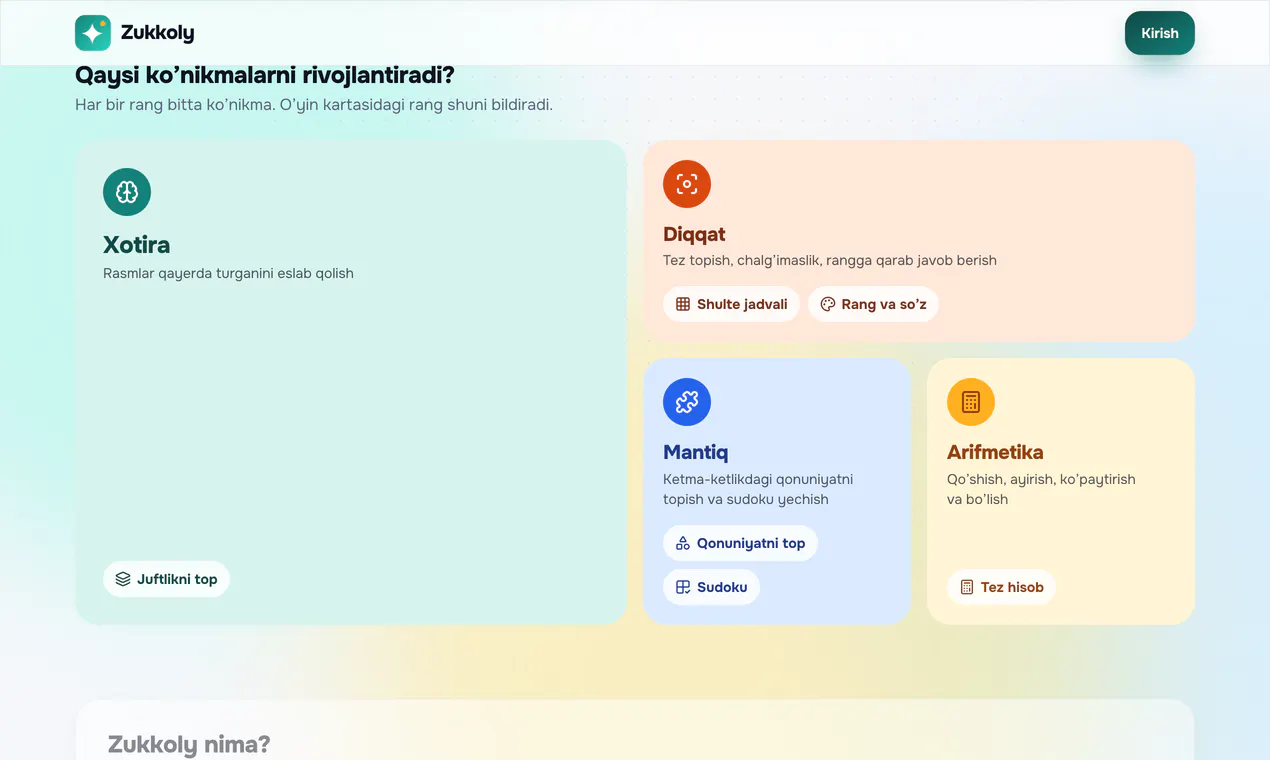The image size is (1270, 760).
Task: Click the grid icon in Sudoku chip
Action: pos(683,587)
